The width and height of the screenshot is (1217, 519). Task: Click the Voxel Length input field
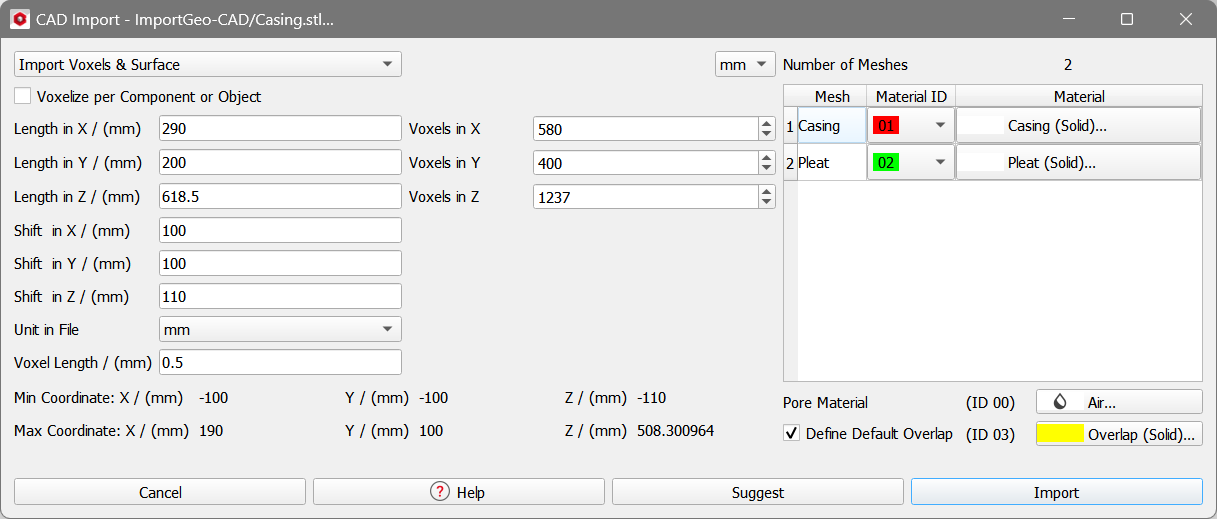pos(280,362)
